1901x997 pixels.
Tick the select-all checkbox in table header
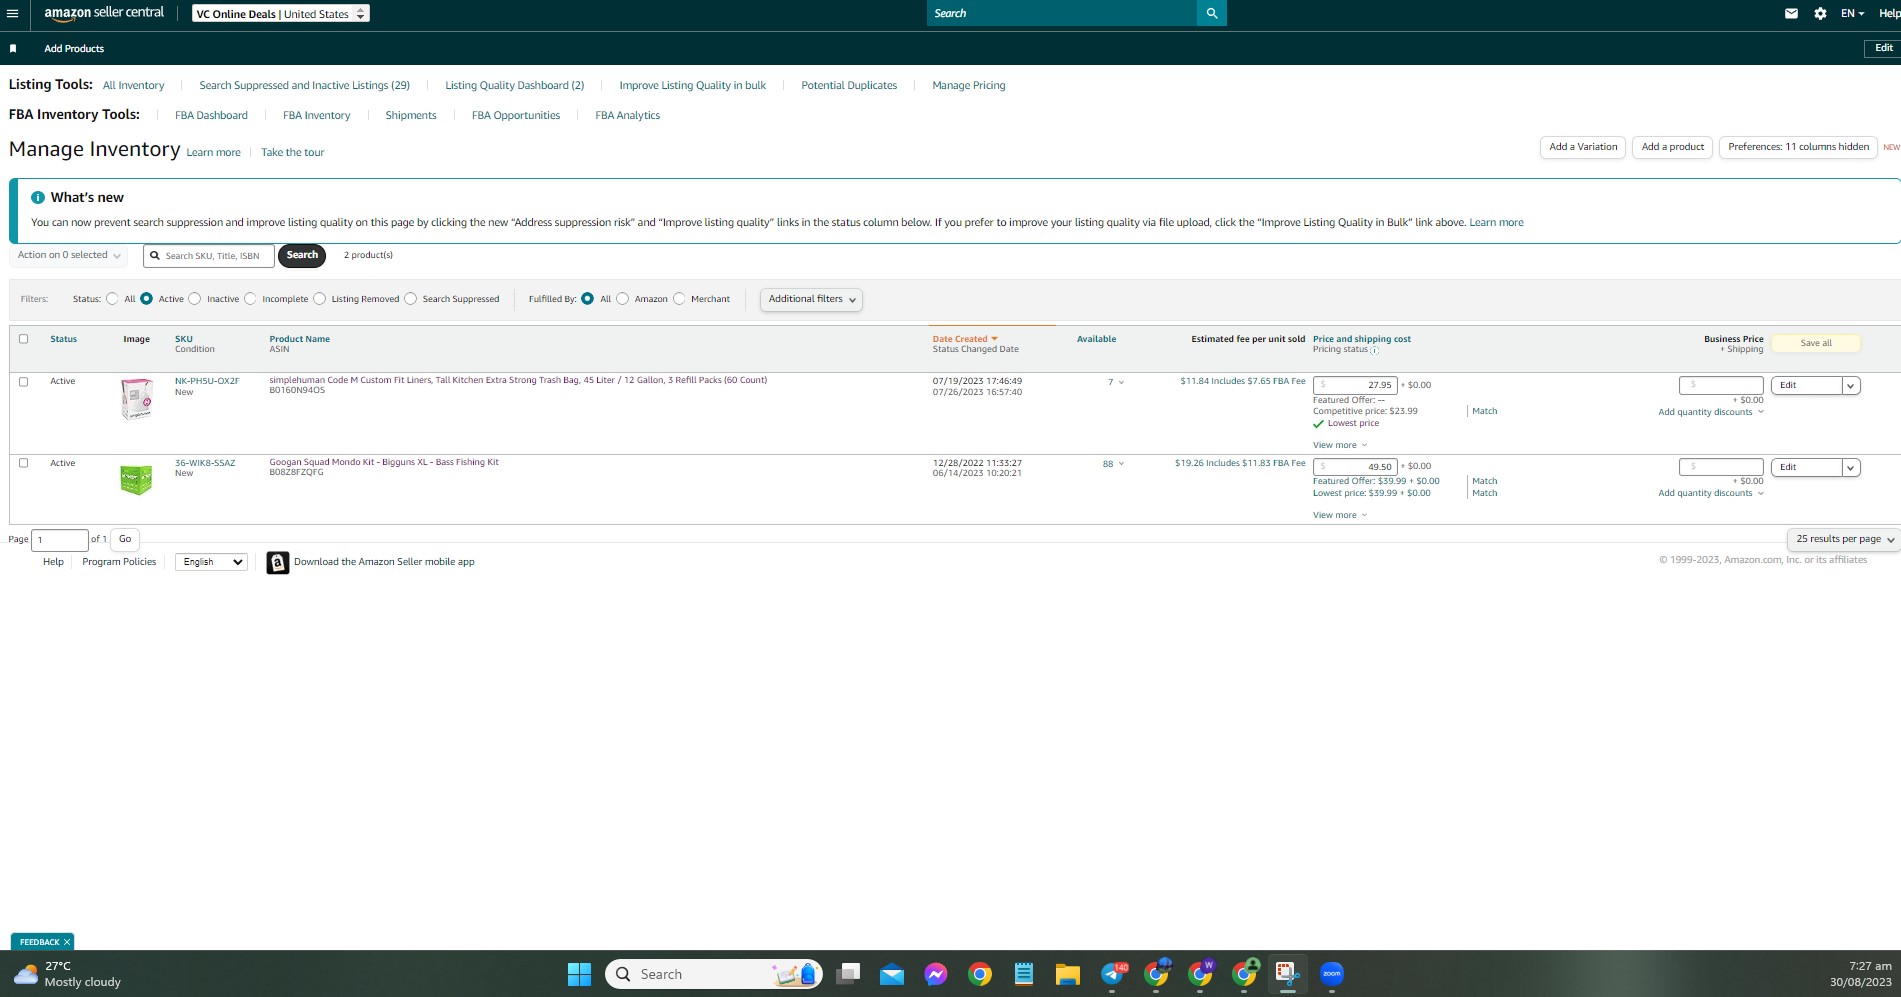pyautogui.click(x=24, y=339)
